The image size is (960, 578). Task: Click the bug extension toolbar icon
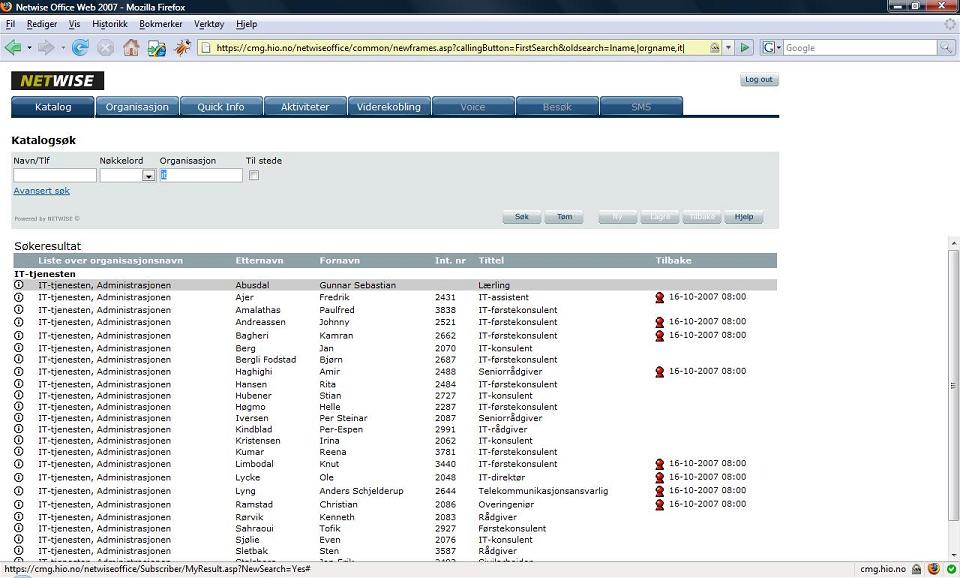pos(182,47)
